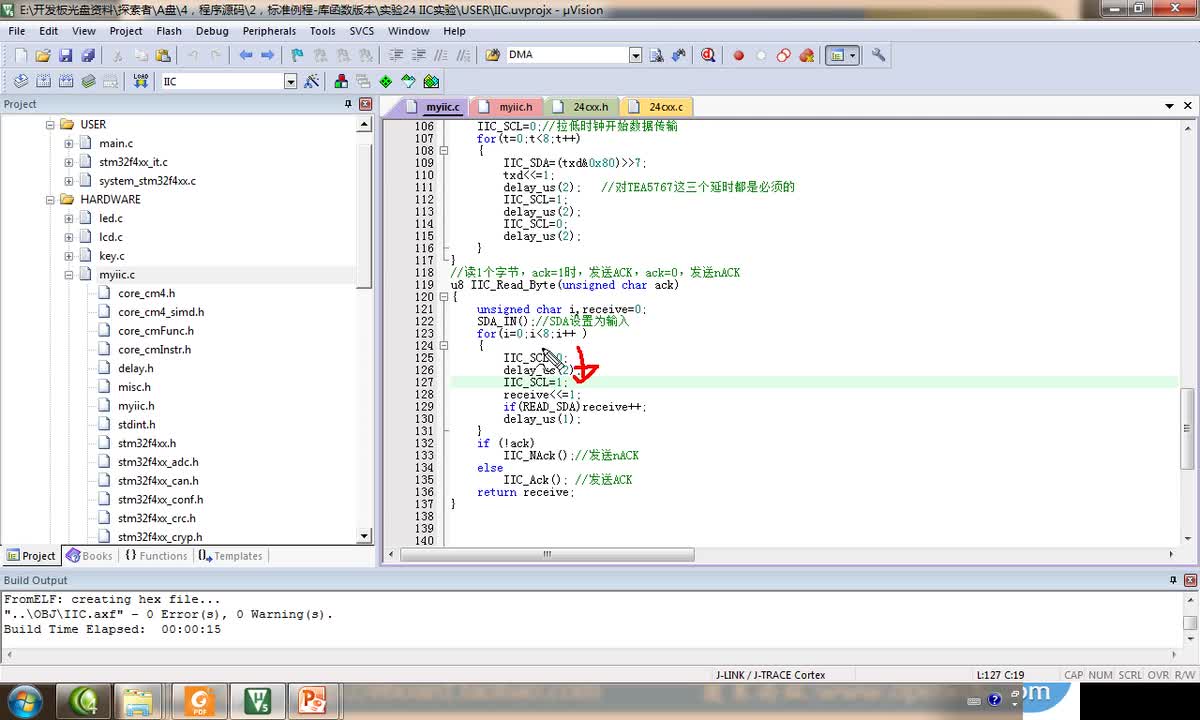
Task: Indent the selected lines using toolbar
Action: pos(397,55)
